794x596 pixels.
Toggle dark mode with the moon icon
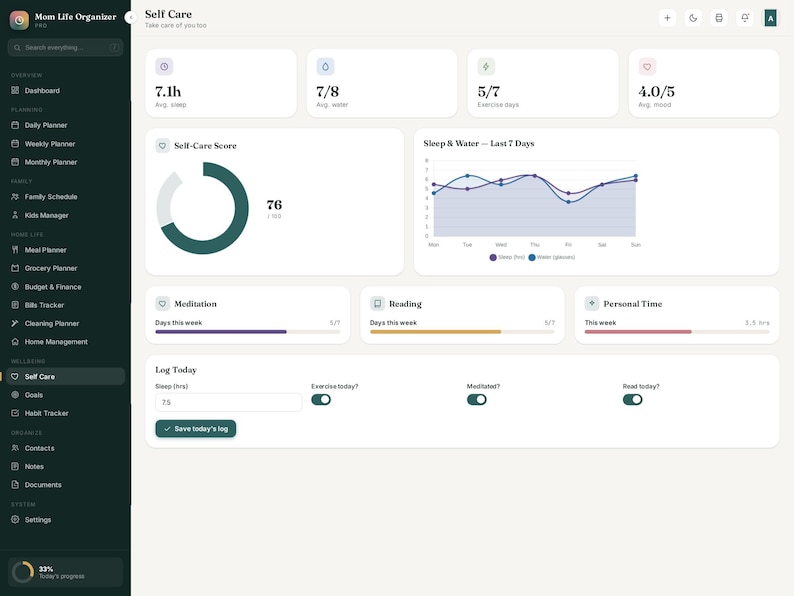click(x=693, y=18)
